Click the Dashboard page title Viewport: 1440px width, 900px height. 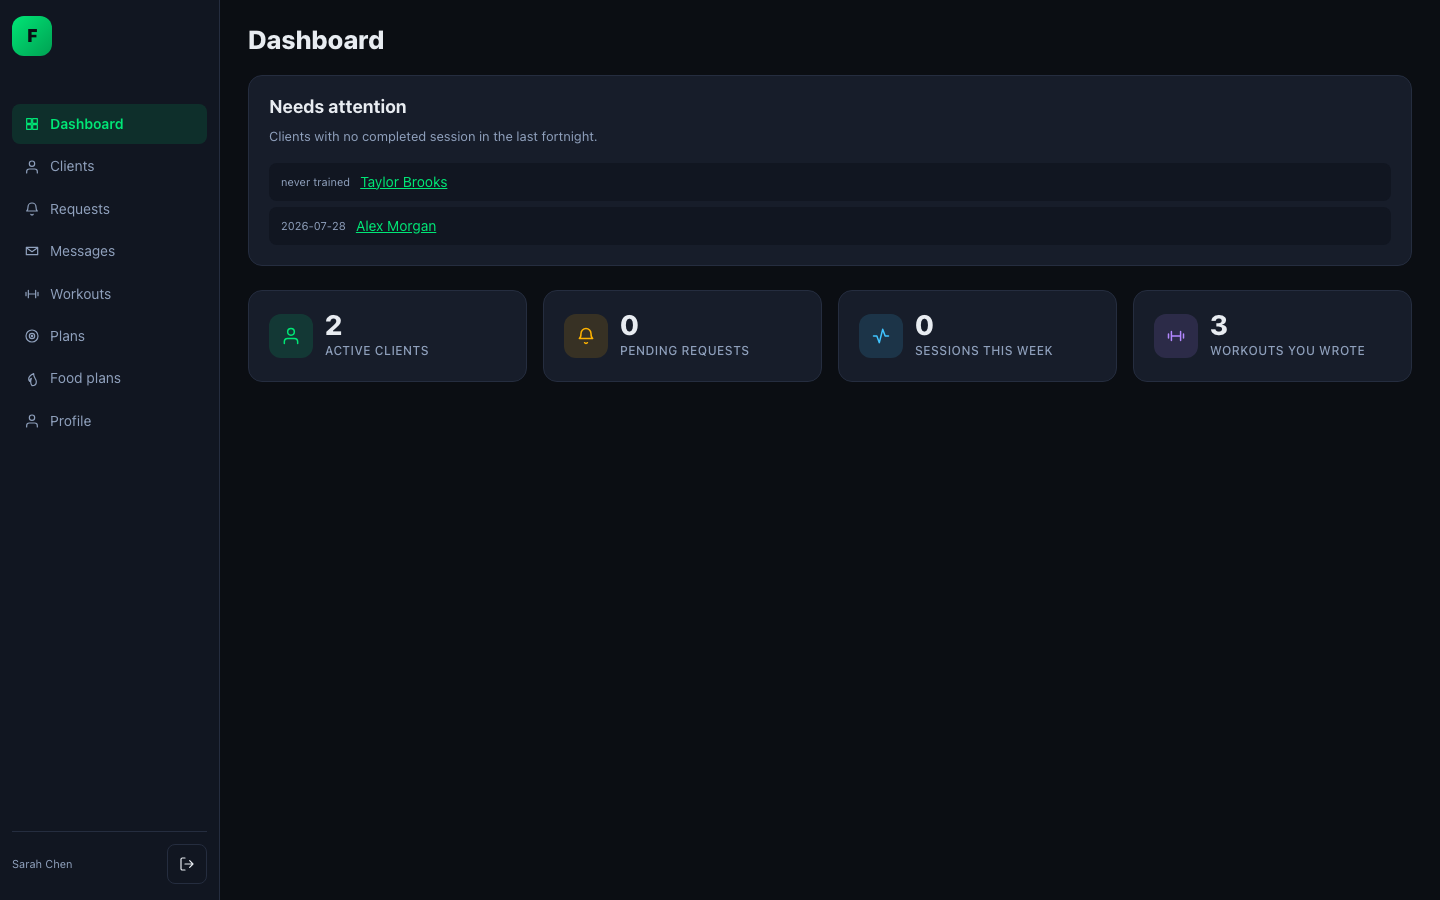pos(316,40)
